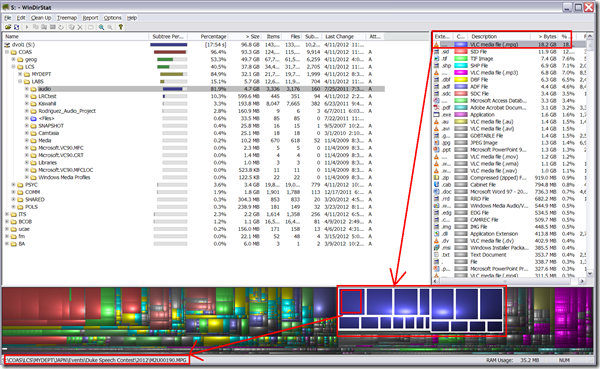
Task: Click the Delete to Recycle Bin icon
Action: (x=72, y=27)
